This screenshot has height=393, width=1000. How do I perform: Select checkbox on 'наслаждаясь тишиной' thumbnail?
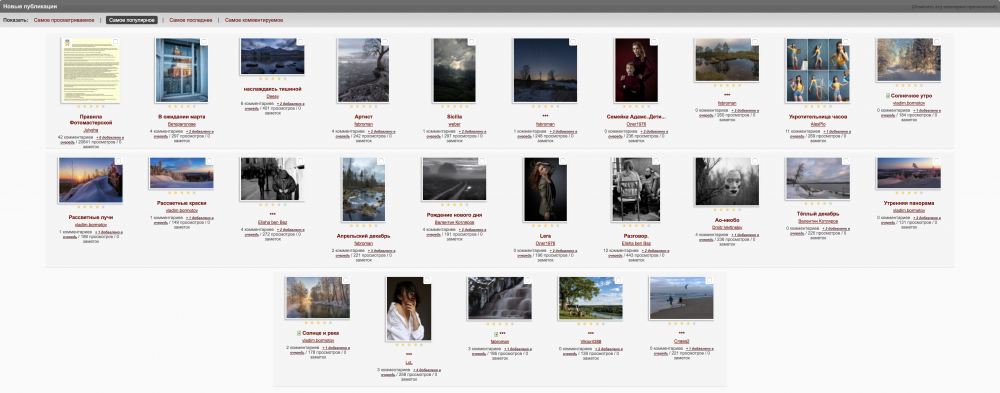pyautogui.click(x=300, y=42)
